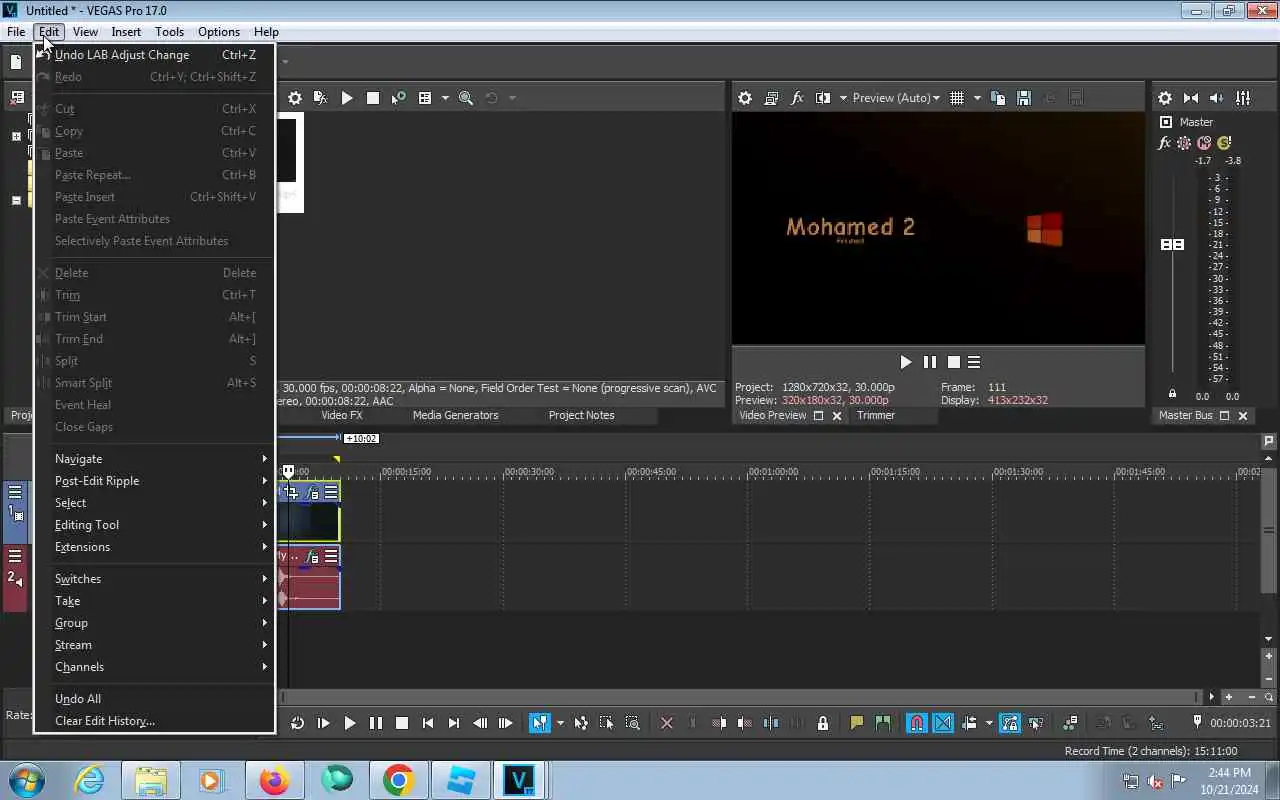Open Master FX chain icon
1280x800 pixels.
point(1165,143)
